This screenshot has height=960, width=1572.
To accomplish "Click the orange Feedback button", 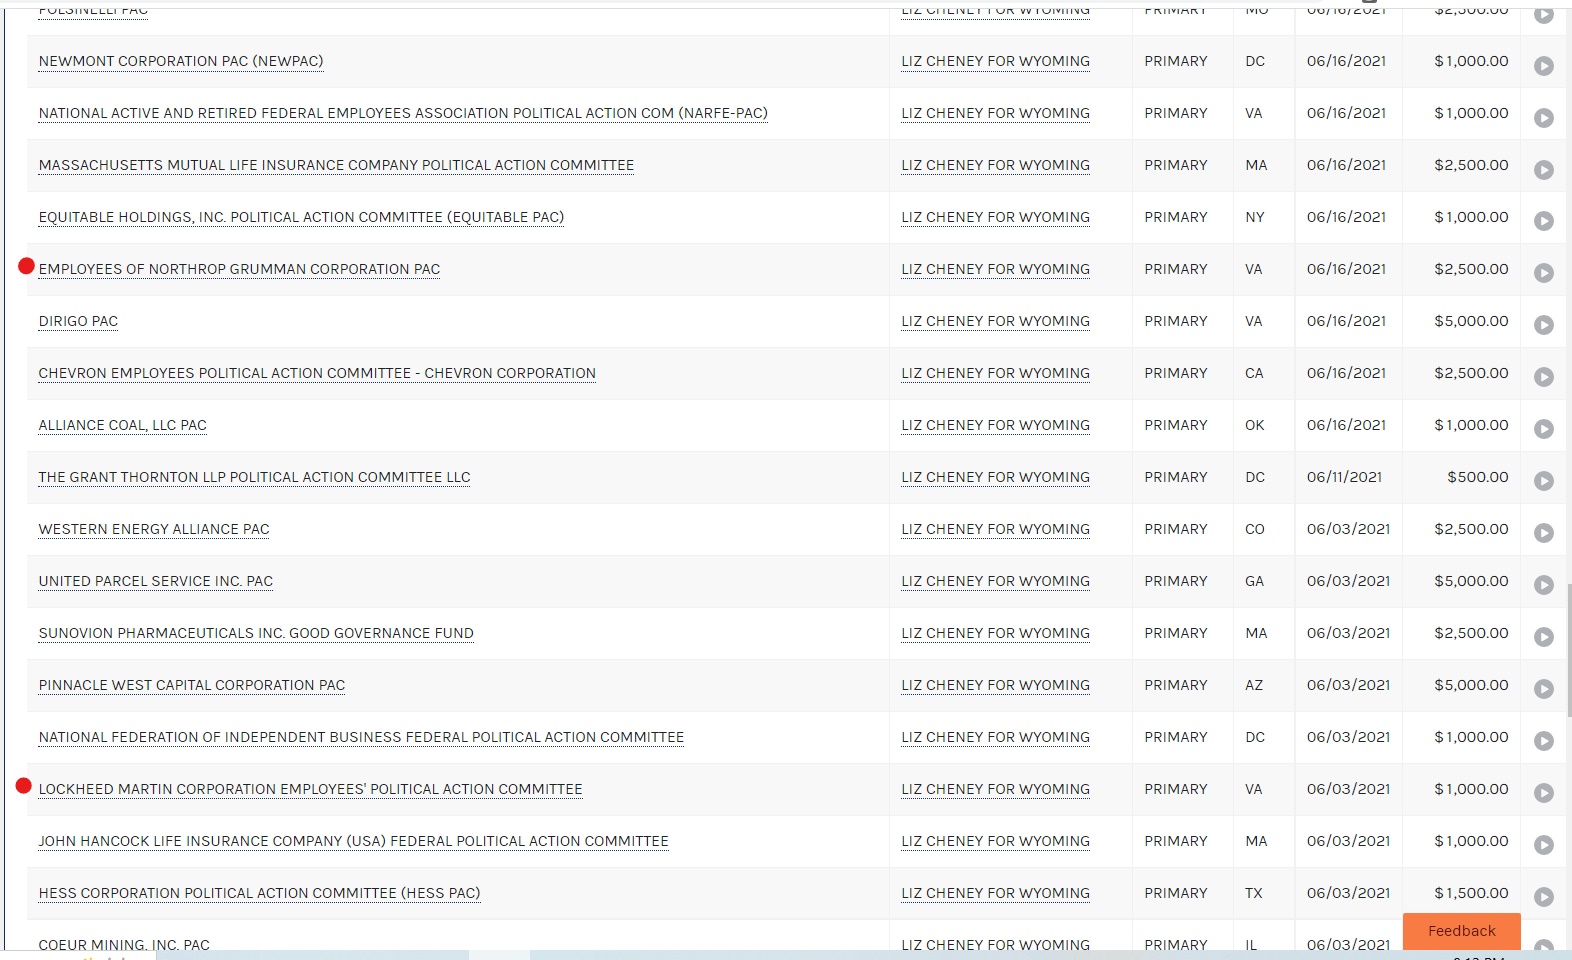I will click(1461, 931).
